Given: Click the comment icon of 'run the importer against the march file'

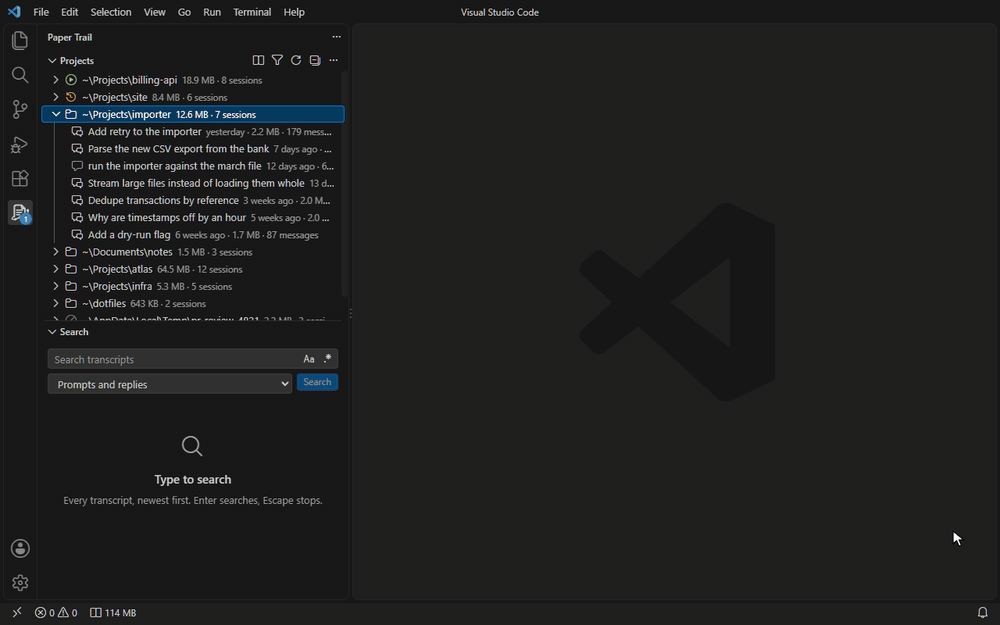Looking at the screenshot, I should pos(77,166).
